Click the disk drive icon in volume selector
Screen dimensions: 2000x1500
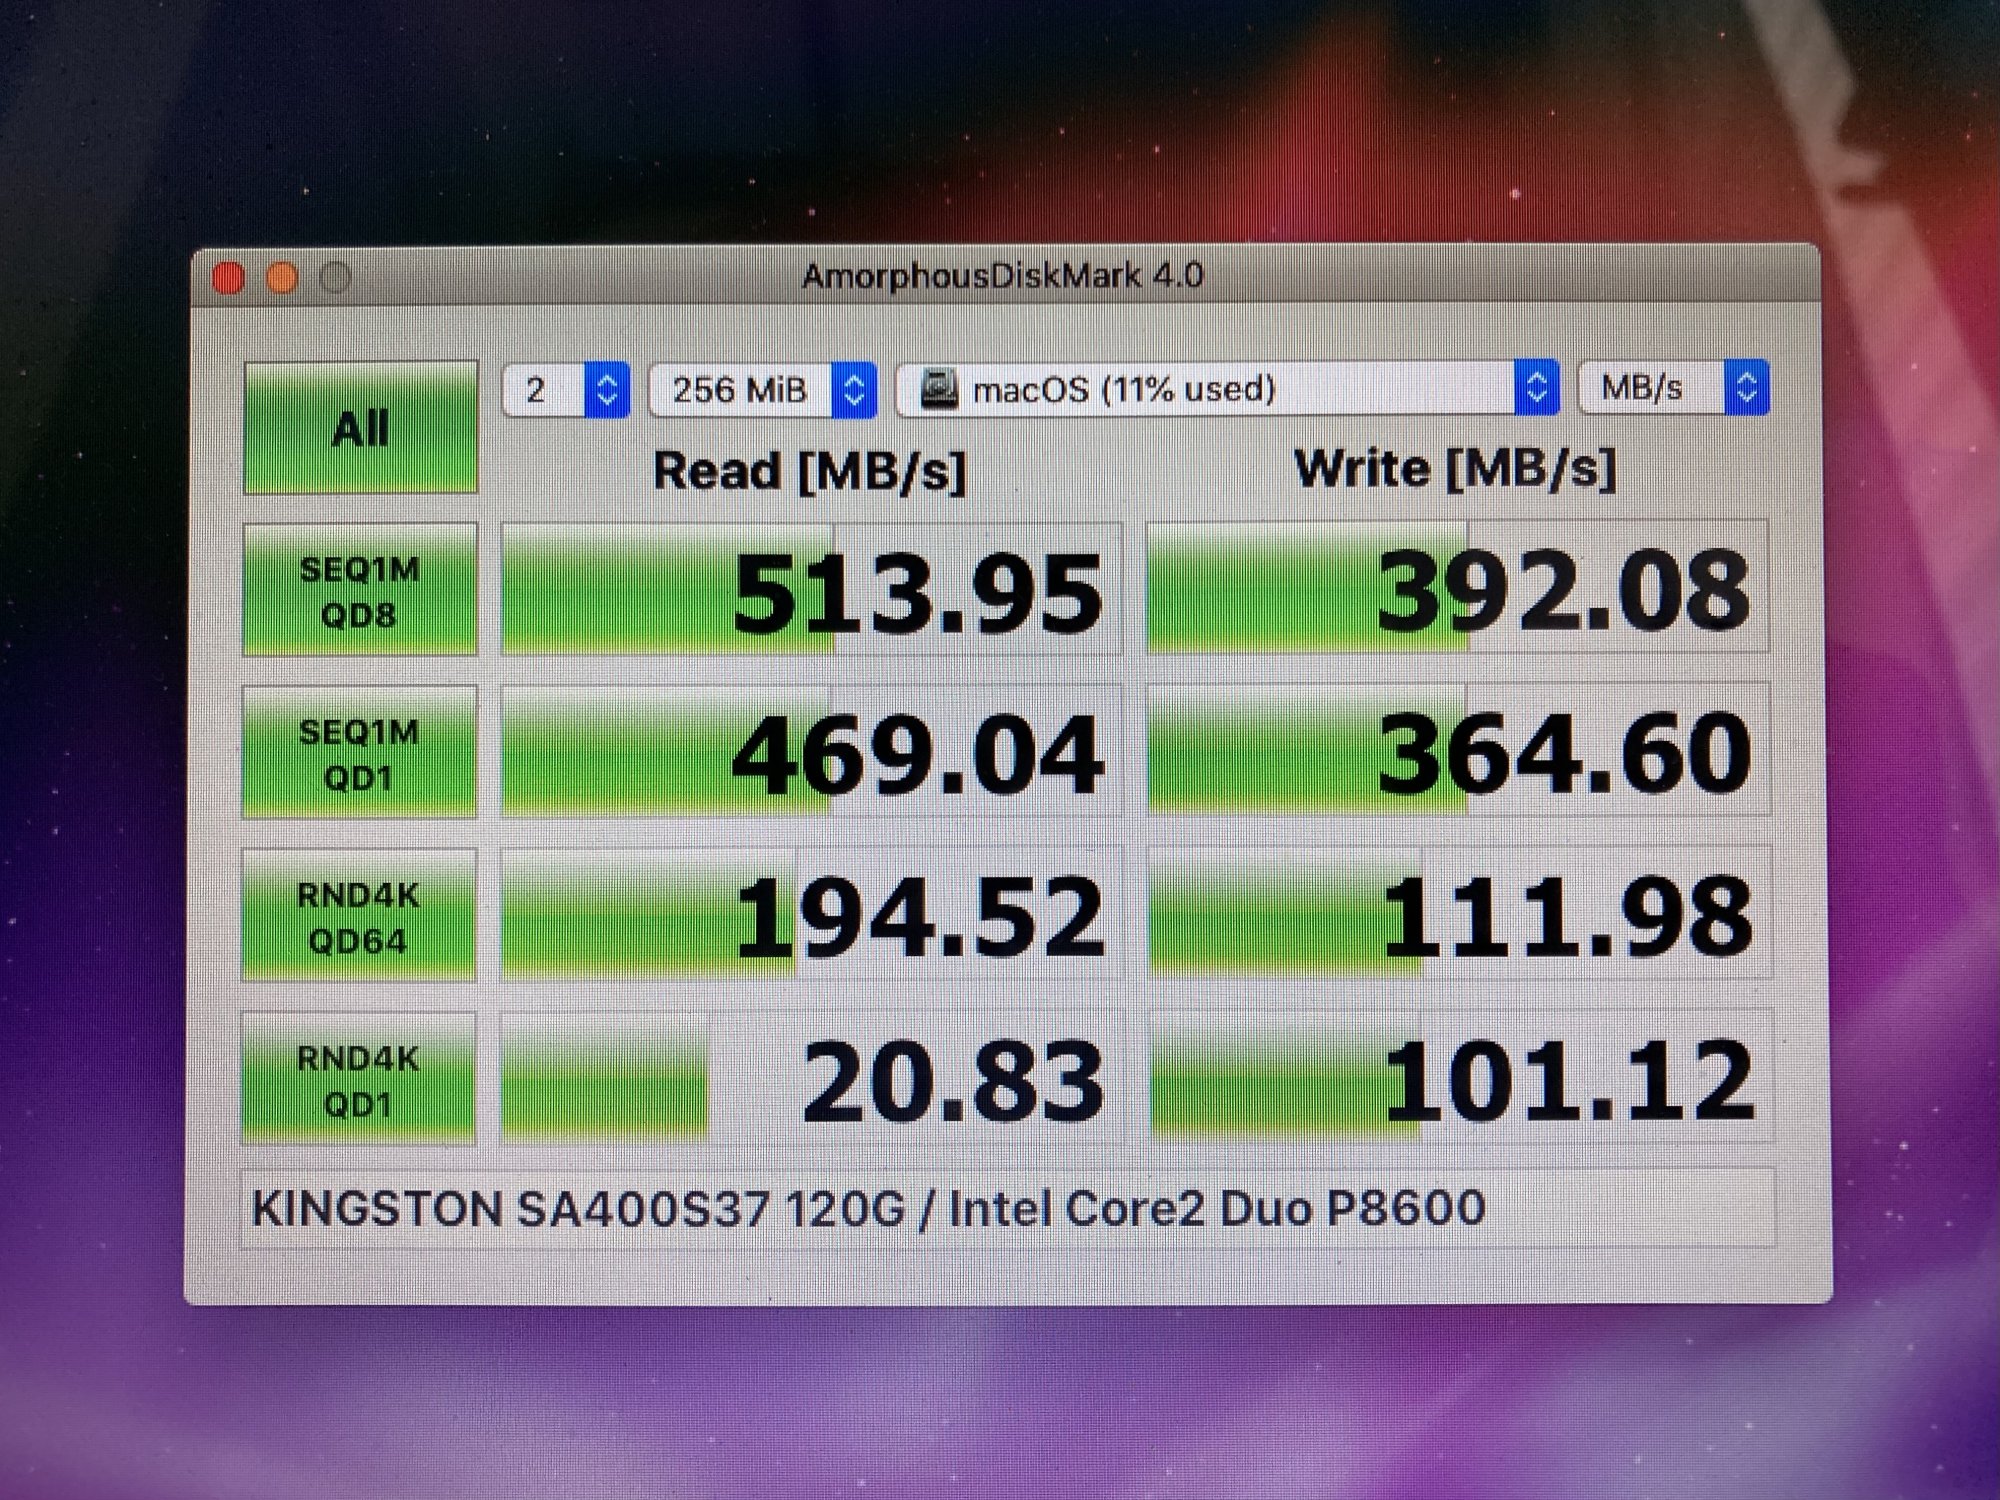tap(938, 388)
